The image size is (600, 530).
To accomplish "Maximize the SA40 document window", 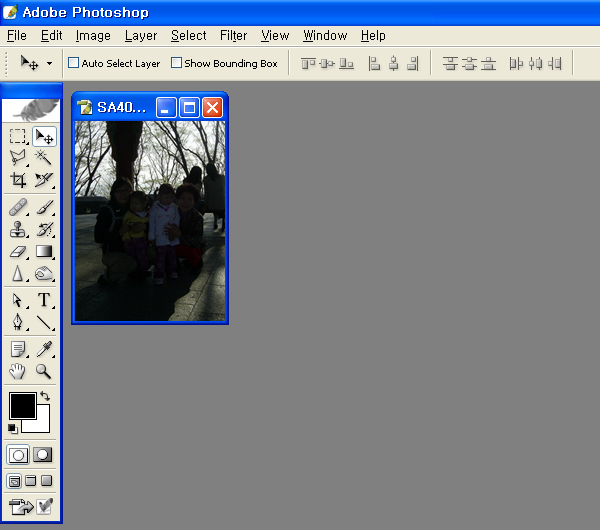I will click(189, 108).
